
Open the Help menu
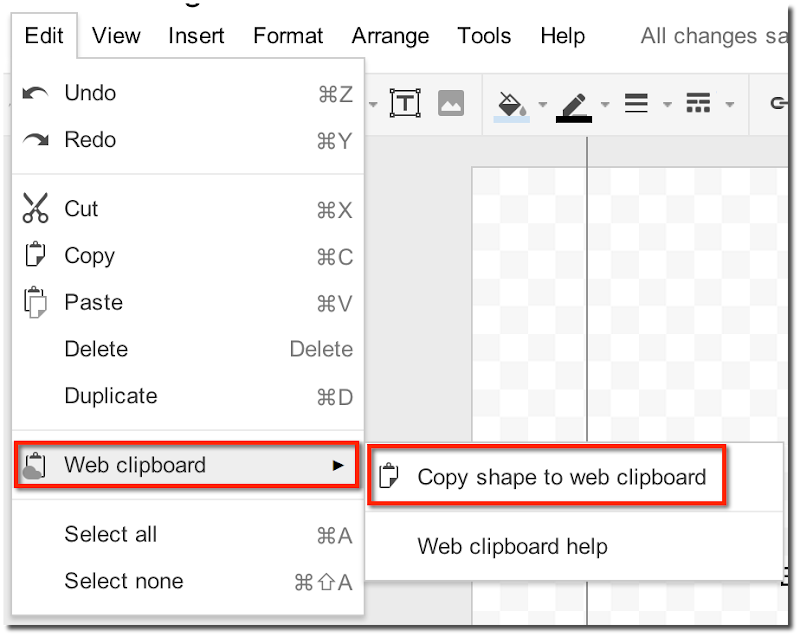click(x=562, y=37)
